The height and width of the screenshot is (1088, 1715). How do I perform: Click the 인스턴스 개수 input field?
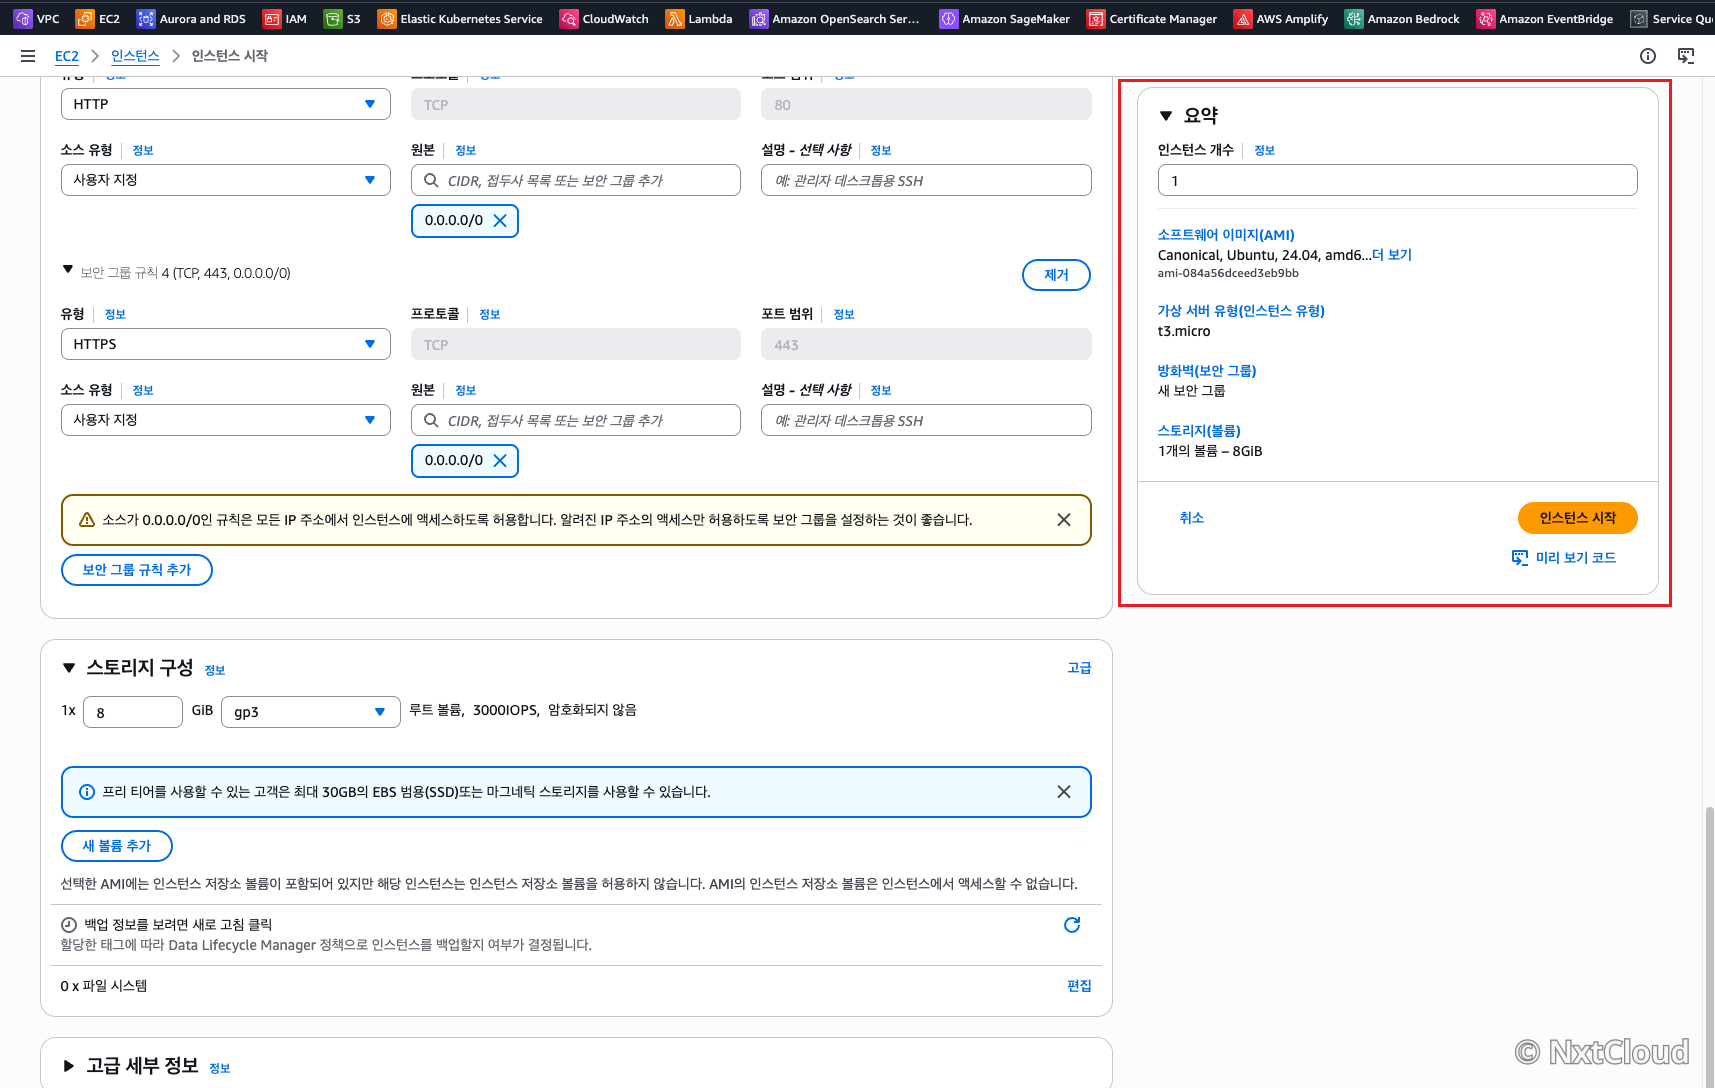1398,180
